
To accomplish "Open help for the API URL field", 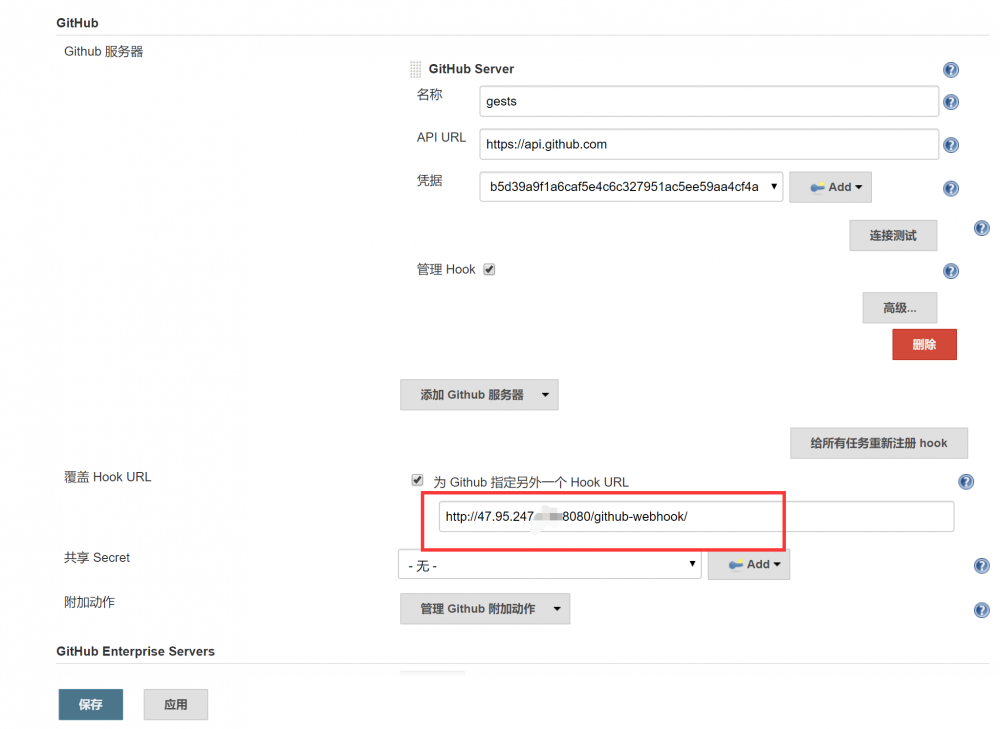I will [950, 144].
